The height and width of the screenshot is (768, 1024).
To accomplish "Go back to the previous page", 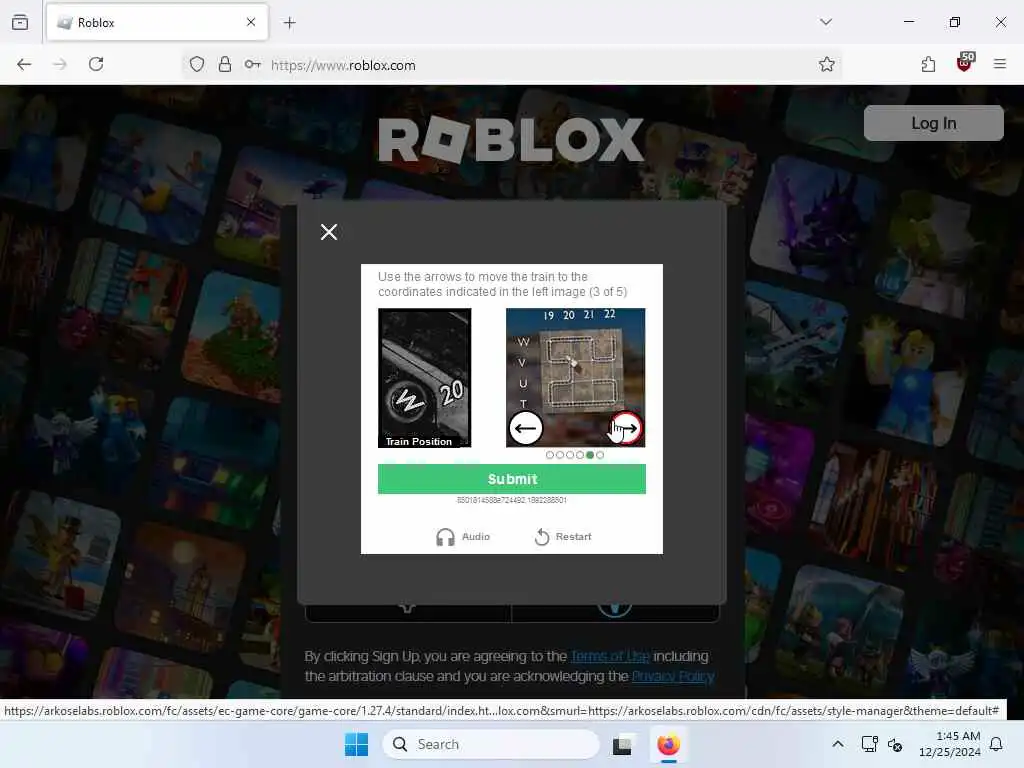I will [x=24, y=64].
